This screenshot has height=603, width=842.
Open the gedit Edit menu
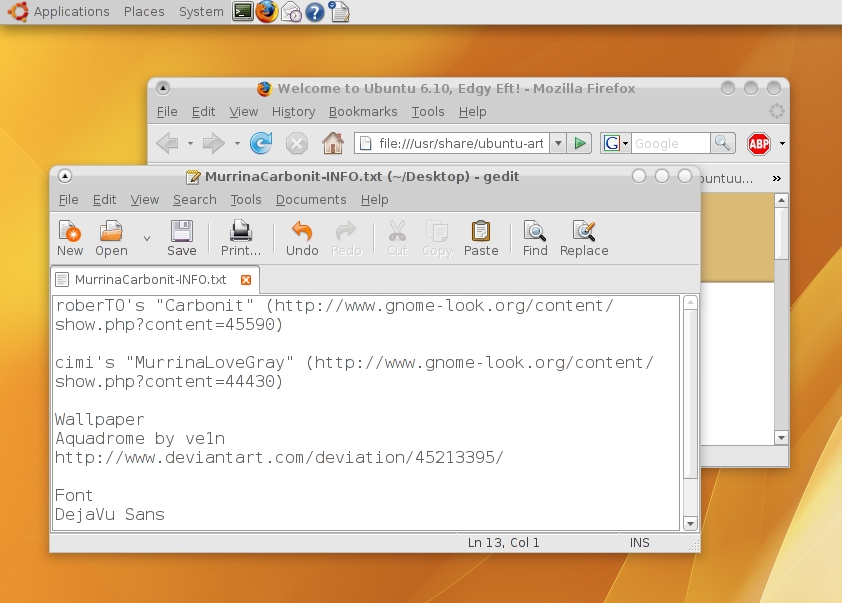[104, 200]
